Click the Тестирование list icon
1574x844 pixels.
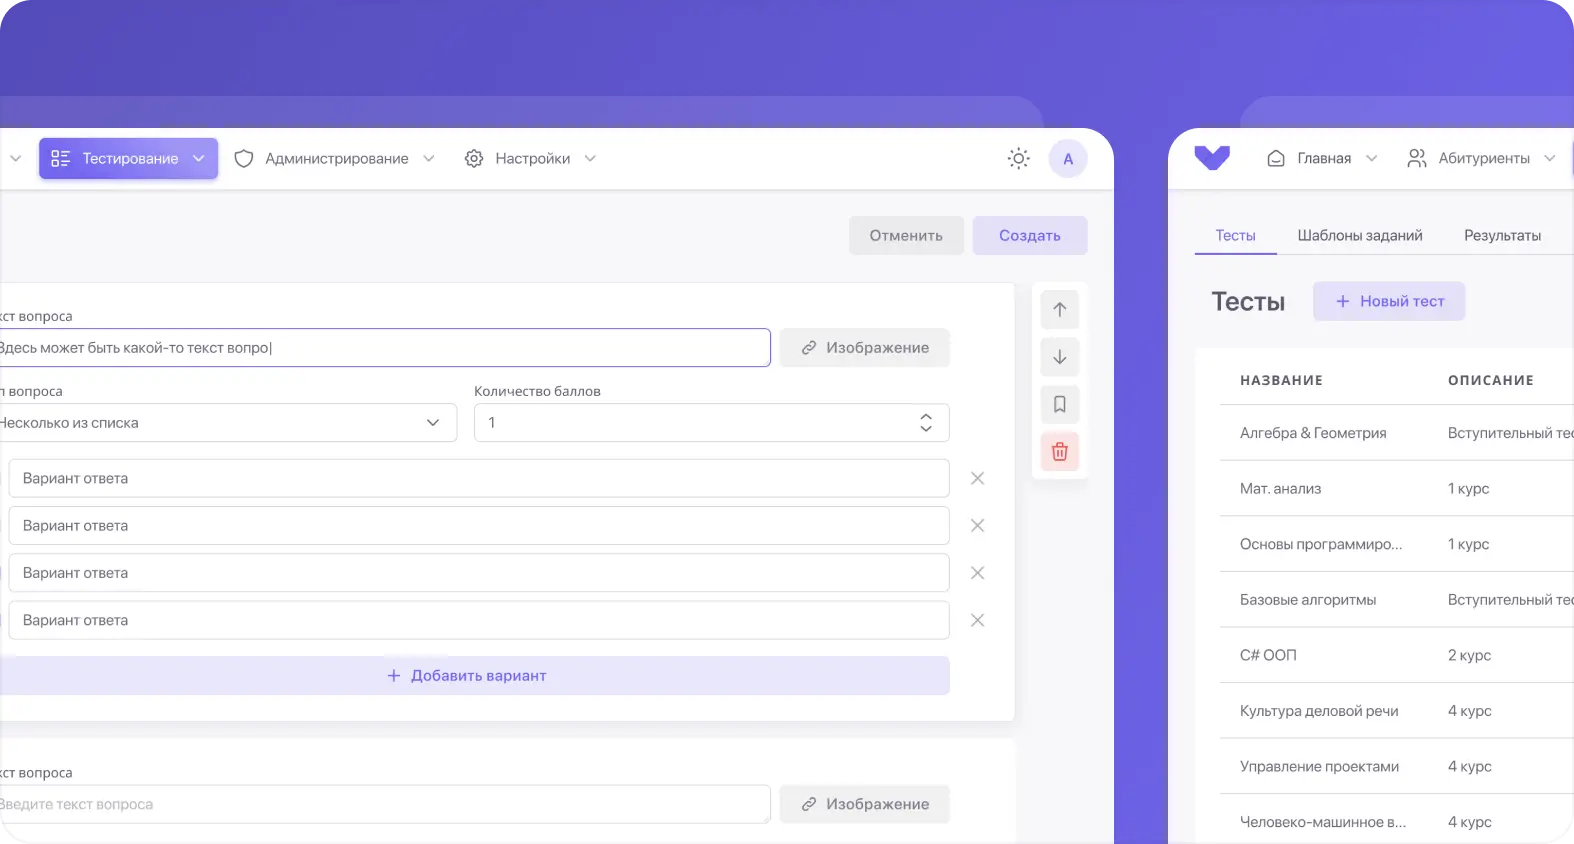pyautogui.click(x=61, y=158)
